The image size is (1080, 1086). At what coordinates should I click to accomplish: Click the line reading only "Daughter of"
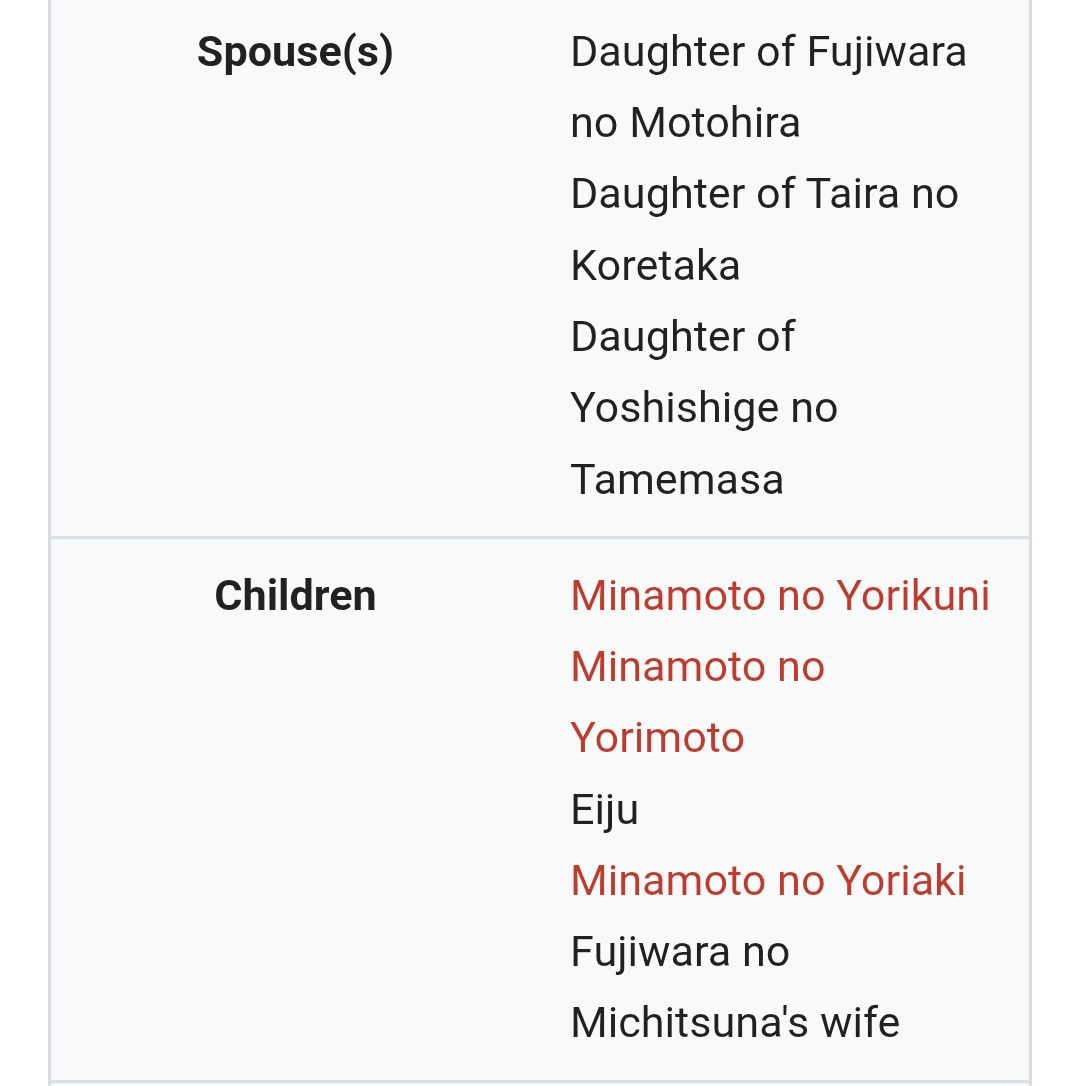click(682, 337)
